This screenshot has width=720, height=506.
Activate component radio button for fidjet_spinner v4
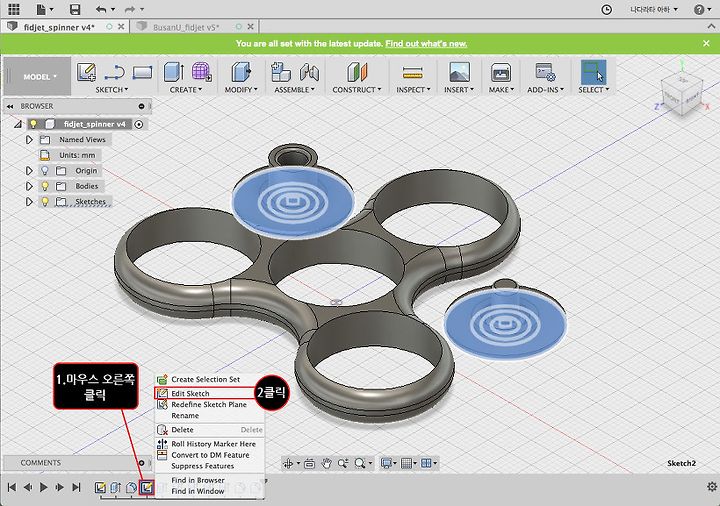pyautogui.click(x=139, y=124)
